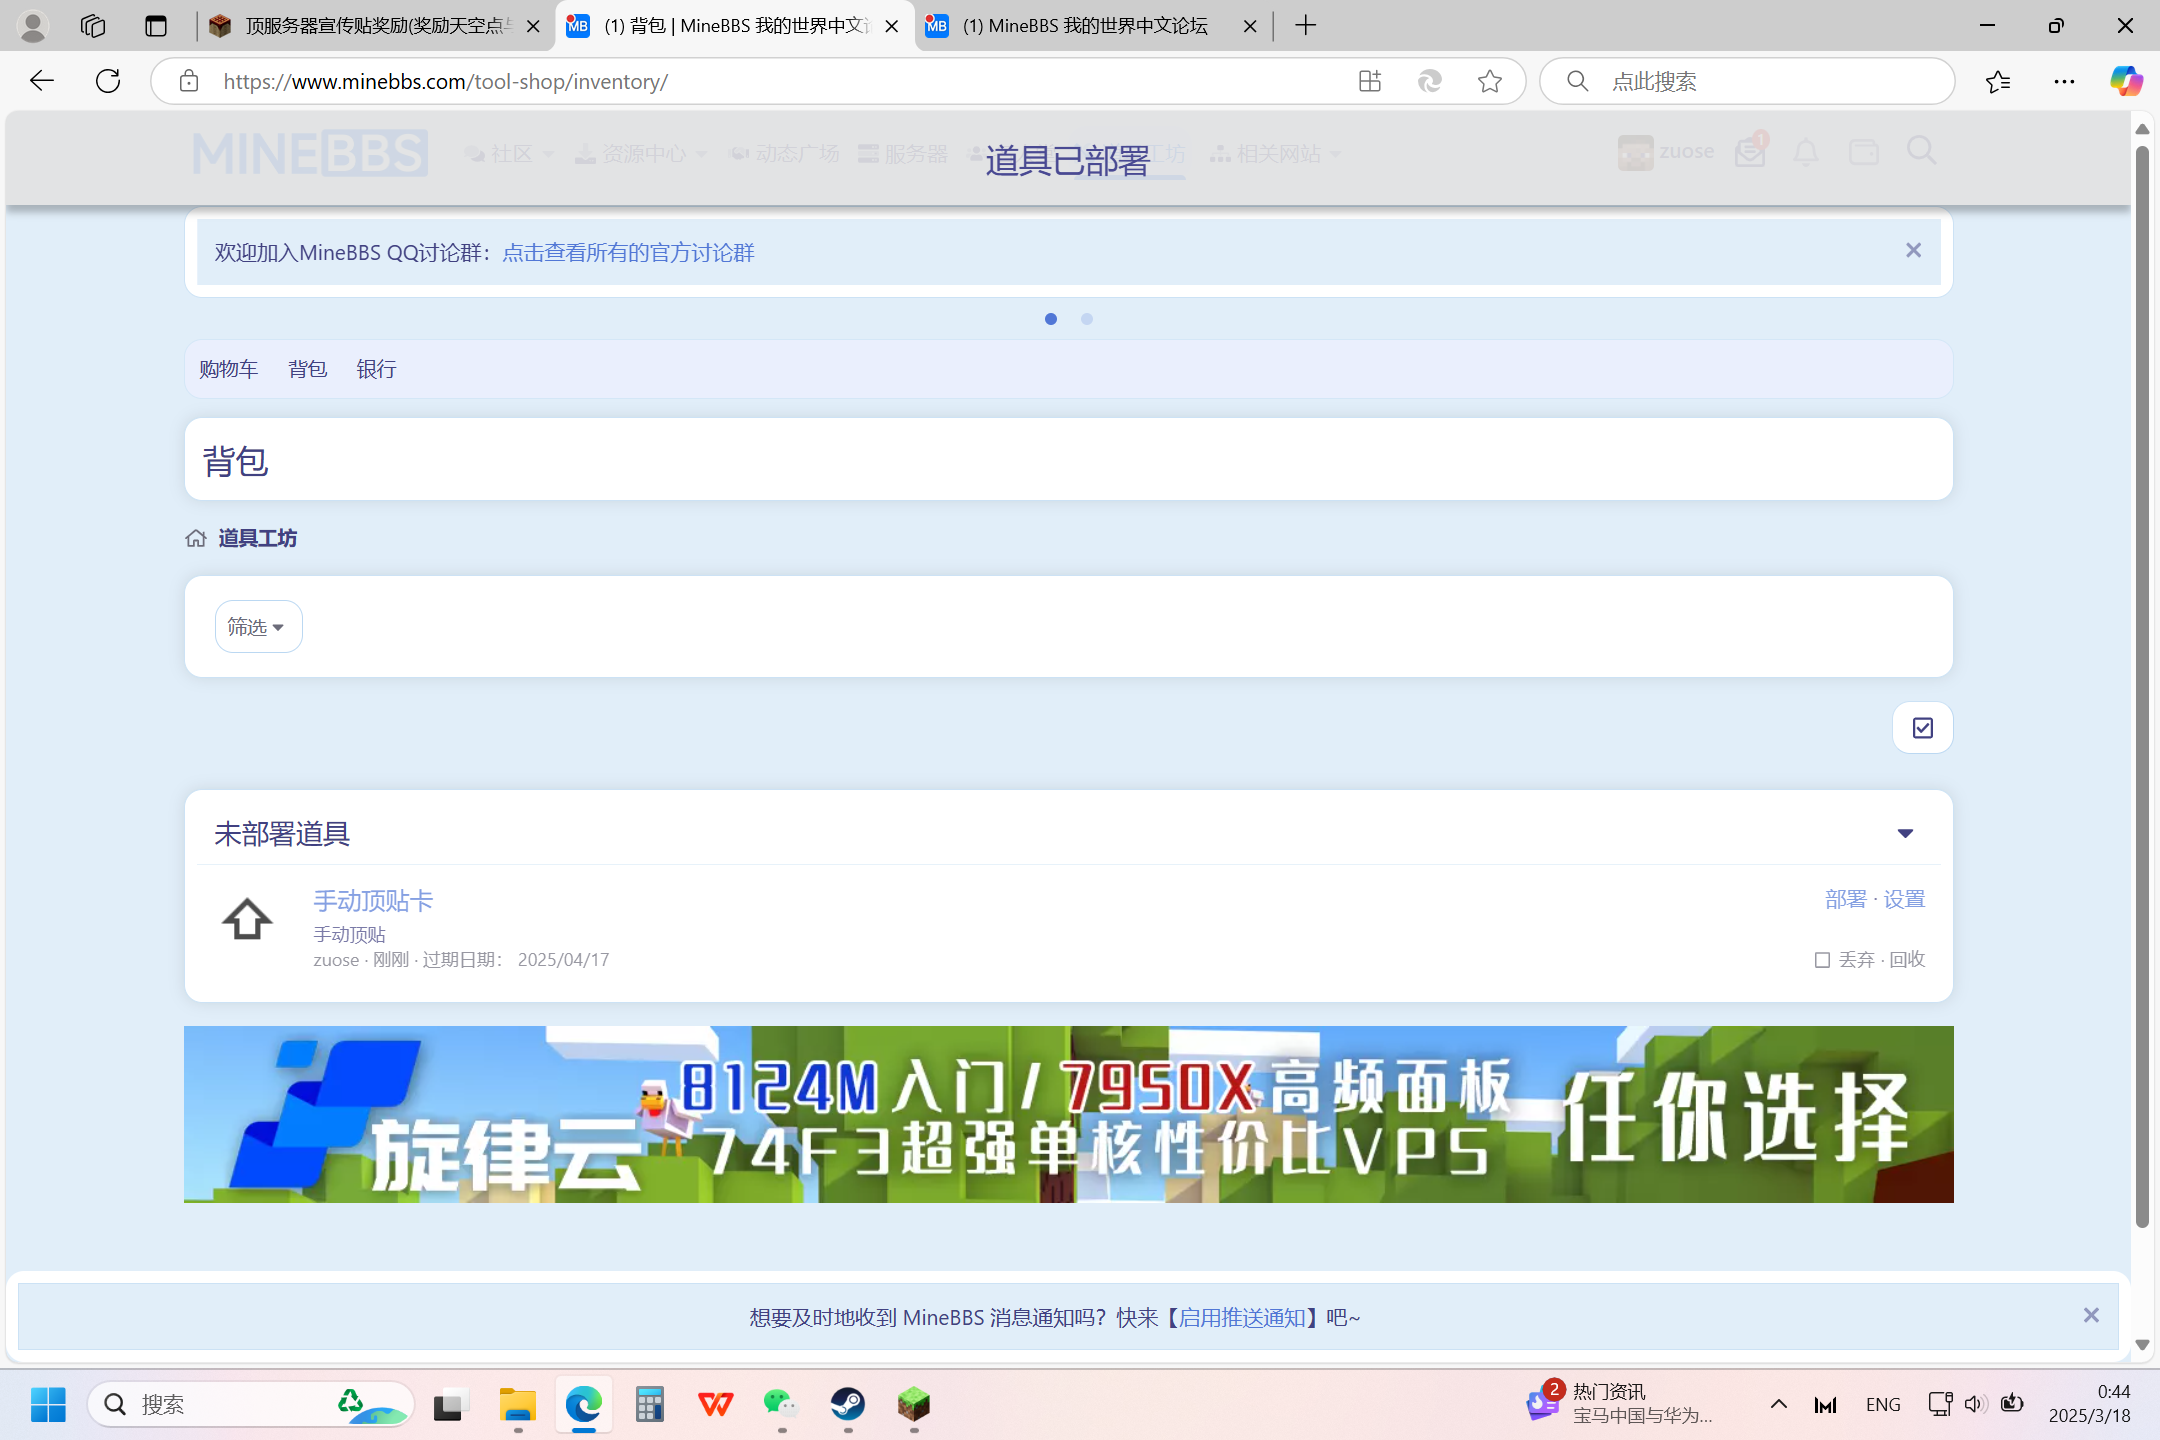Click the 旋律云 VPS advertisement banner

point(1068,1114)
